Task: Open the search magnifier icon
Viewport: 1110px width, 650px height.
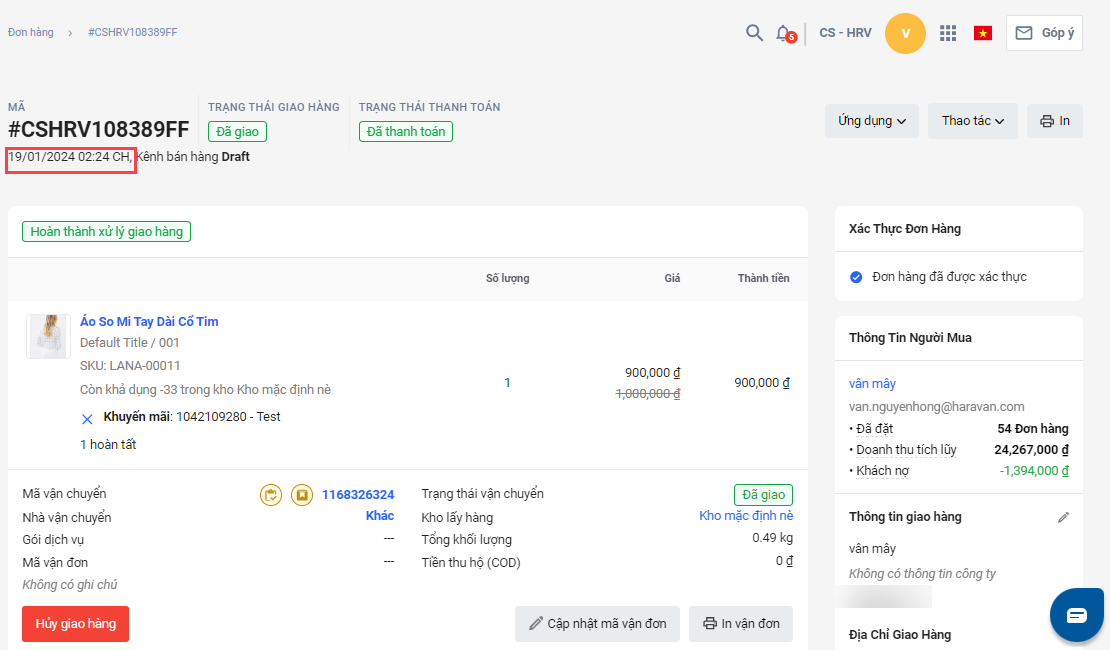Action: click(754, 33)
